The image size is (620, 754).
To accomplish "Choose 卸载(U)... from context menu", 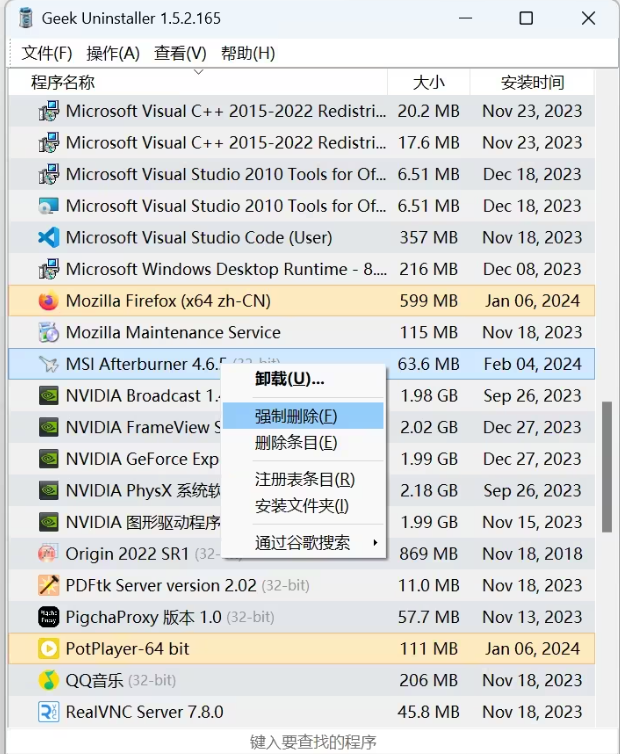I will click(303, 379).
